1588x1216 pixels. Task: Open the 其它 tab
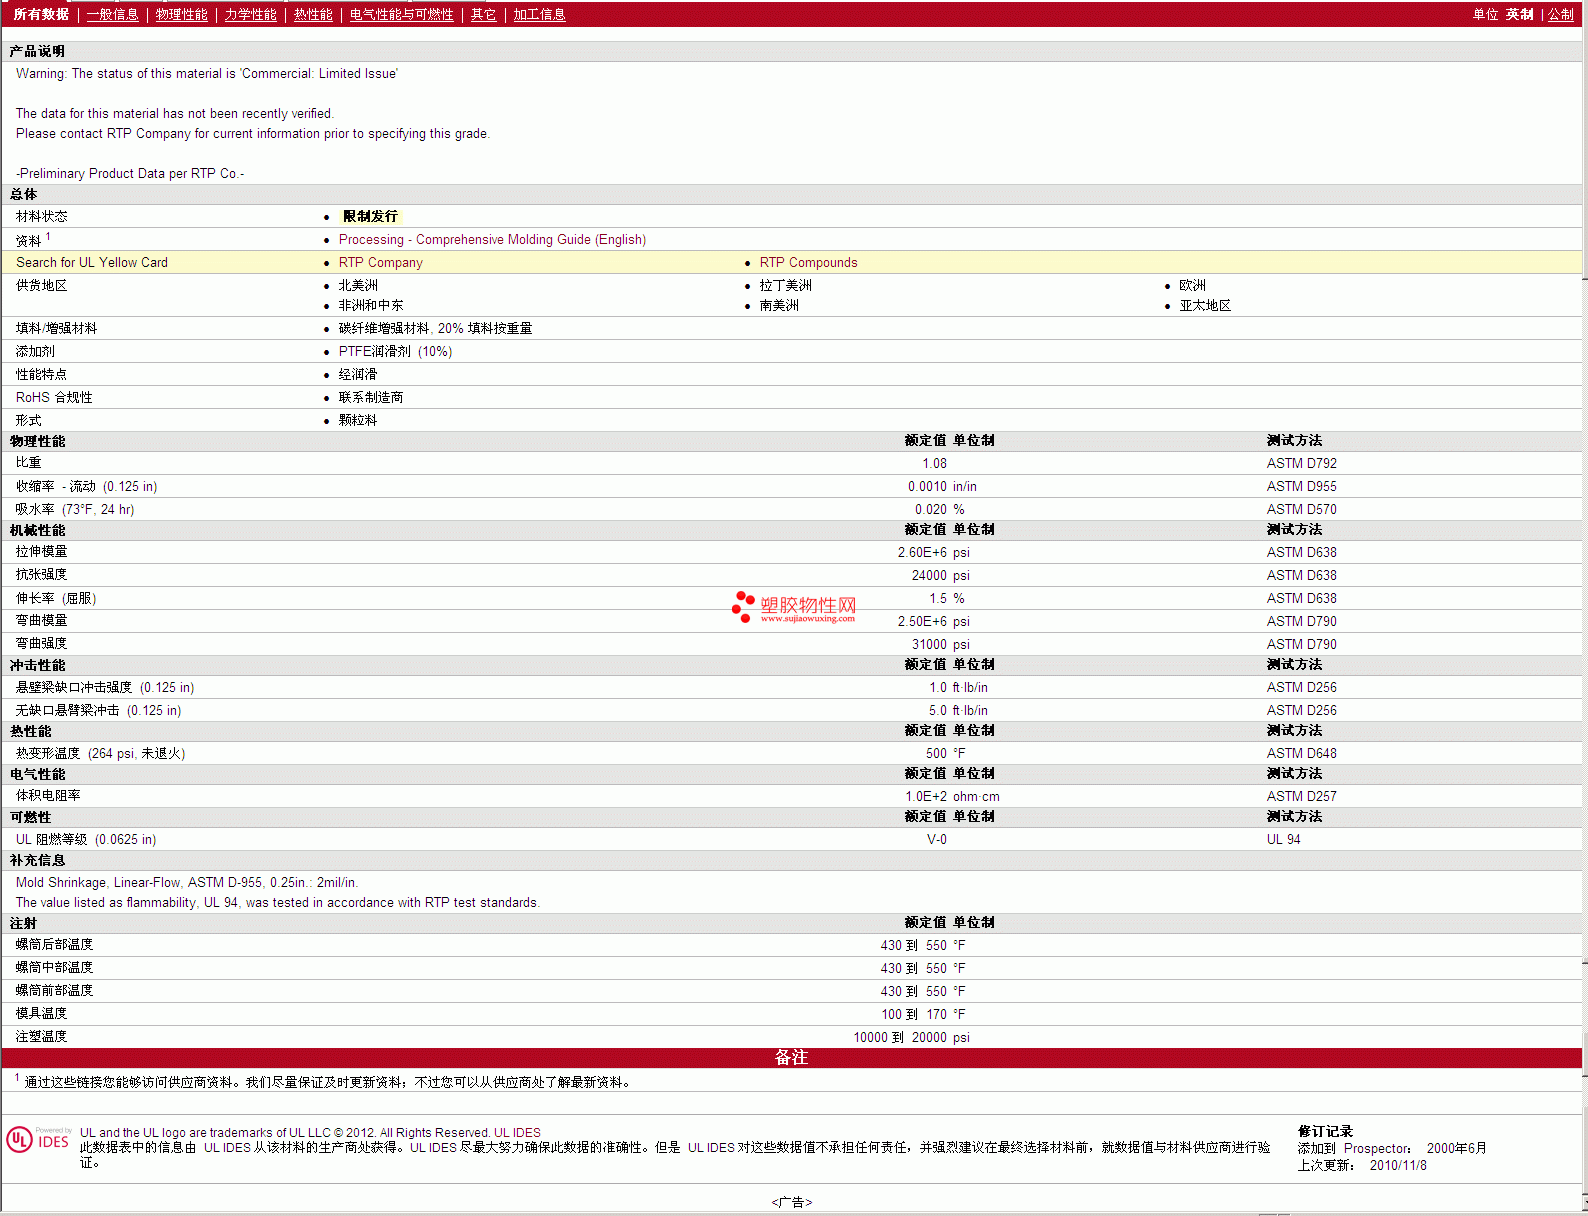click(x=483, y=14)
